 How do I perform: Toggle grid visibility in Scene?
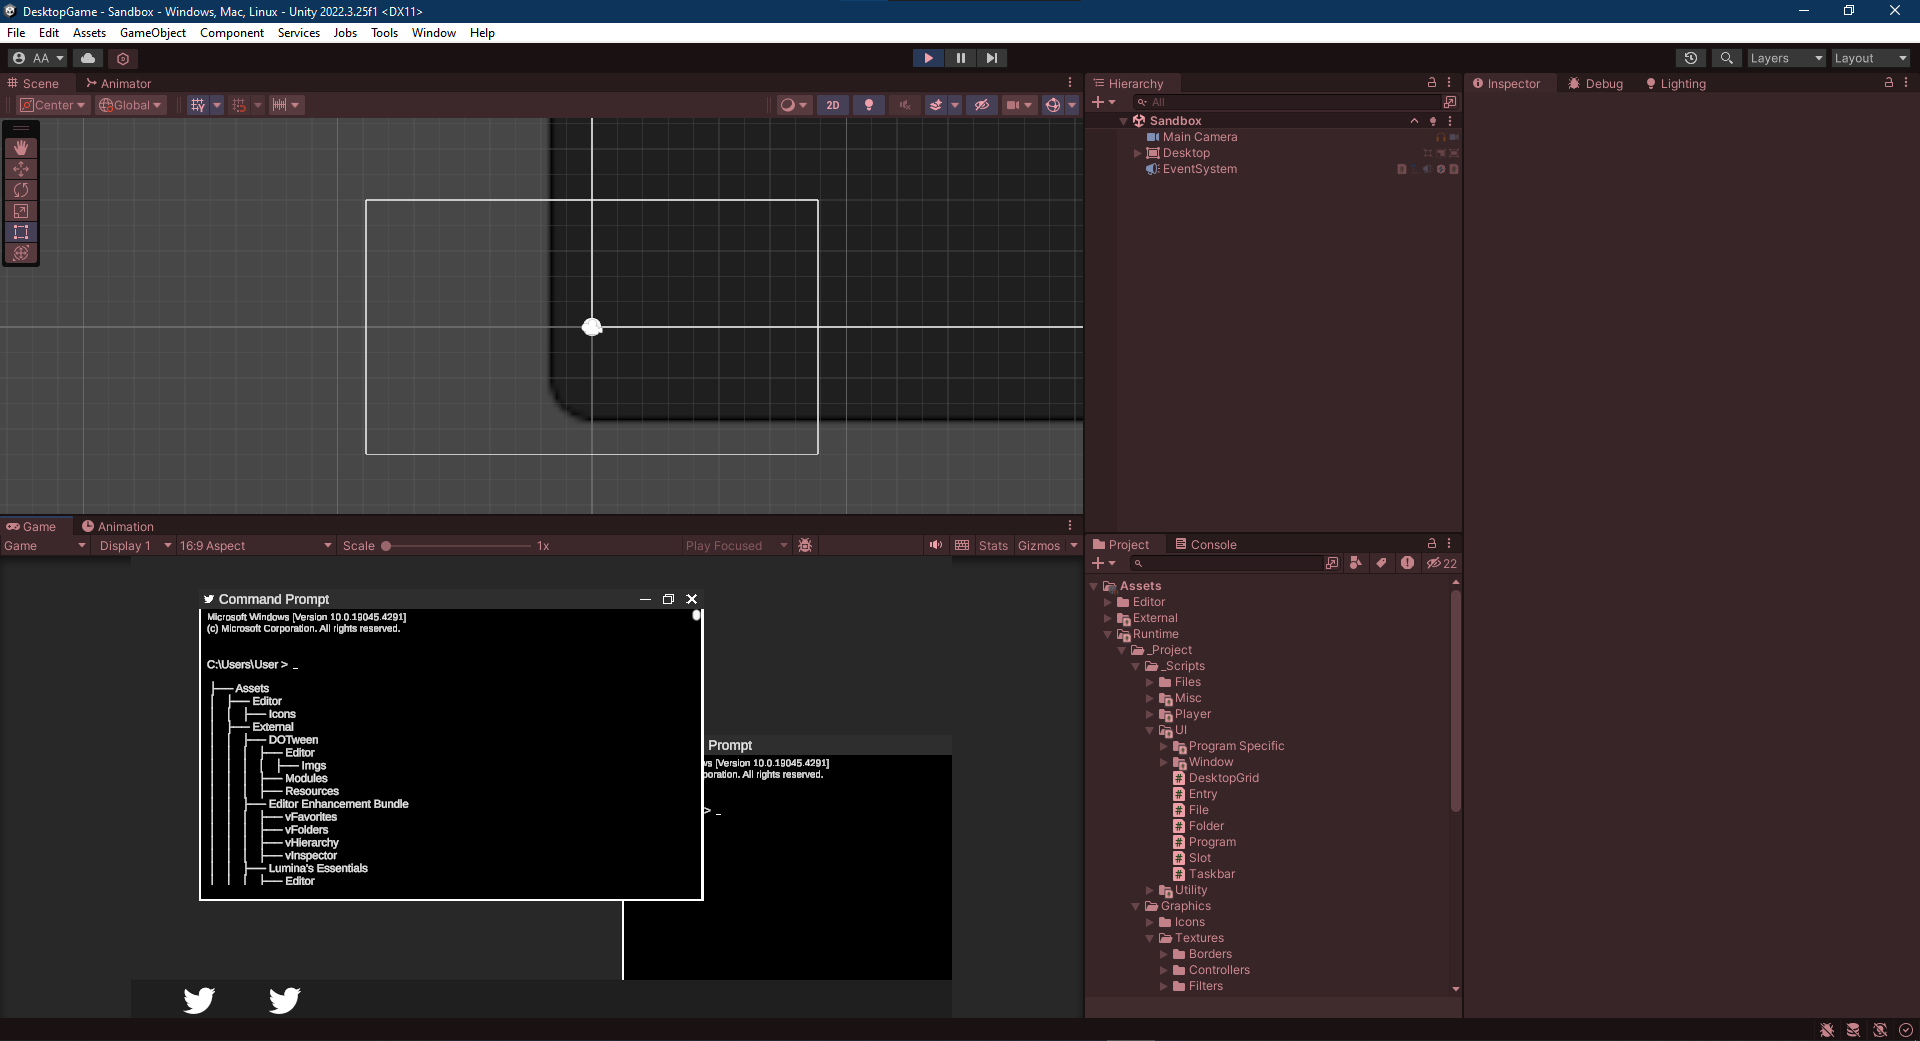(198, 105)
